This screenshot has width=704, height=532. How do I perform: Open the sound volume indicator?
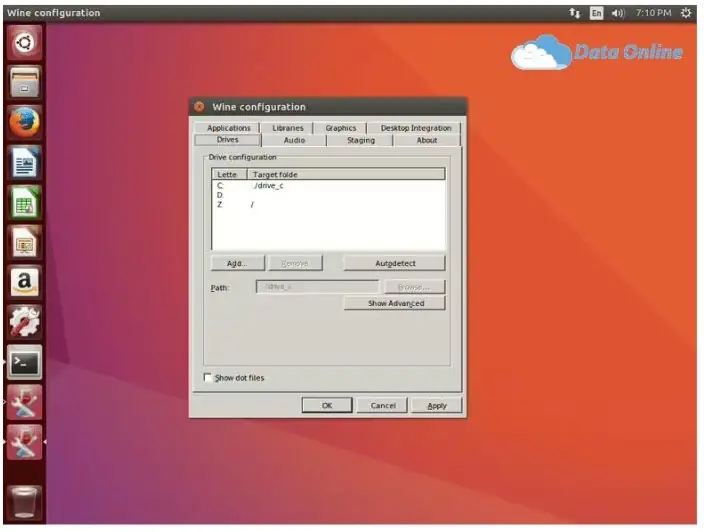point(618,13)
